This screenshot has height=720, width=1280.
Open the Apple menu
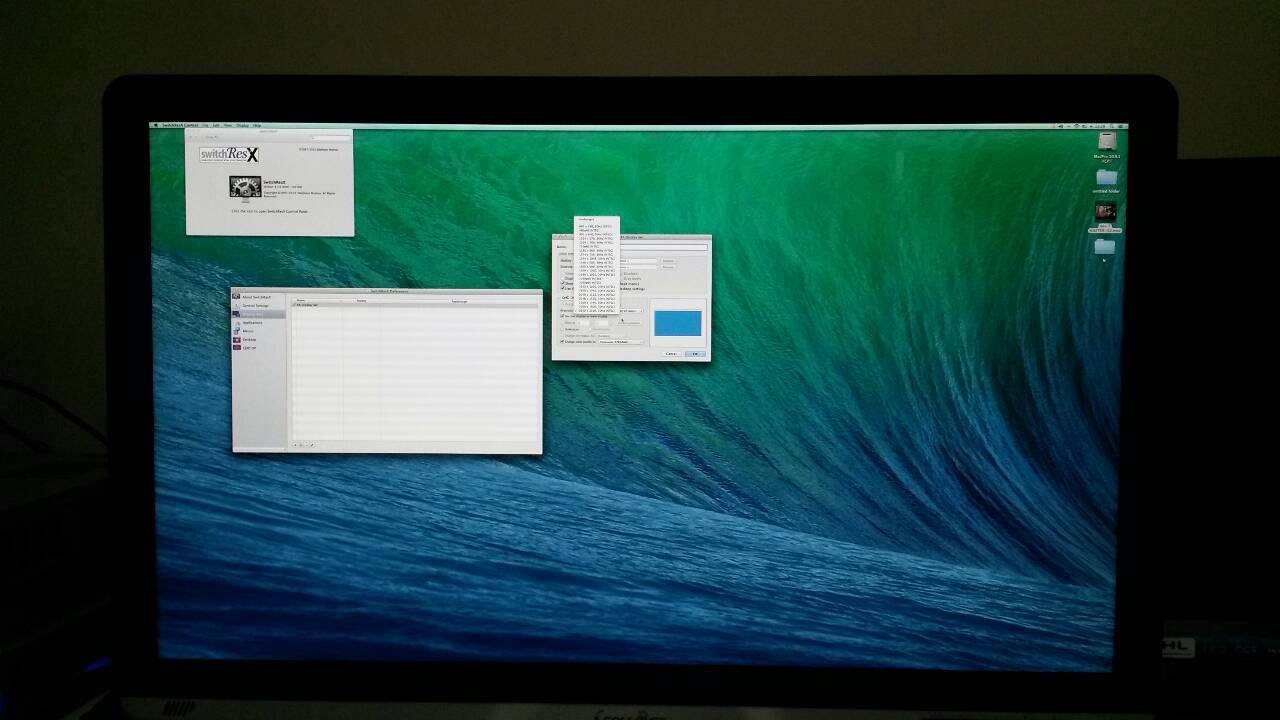click(x=155, y=125)
